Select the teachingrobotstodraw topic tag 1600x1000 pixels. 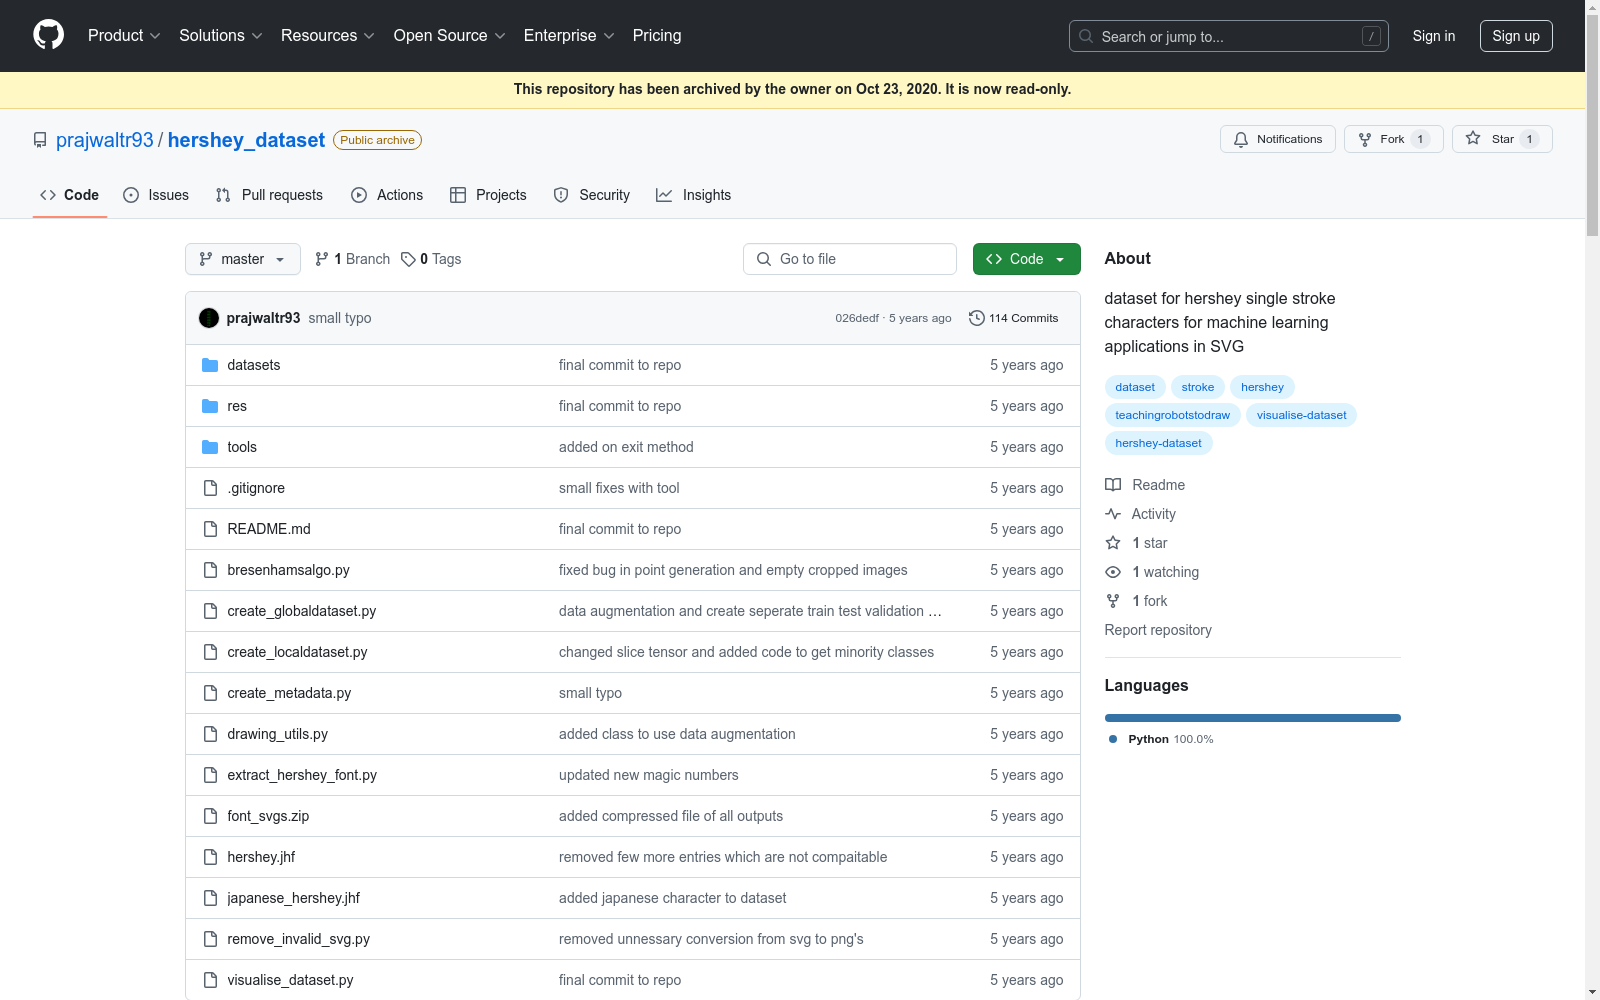[x=1173, y=415]
